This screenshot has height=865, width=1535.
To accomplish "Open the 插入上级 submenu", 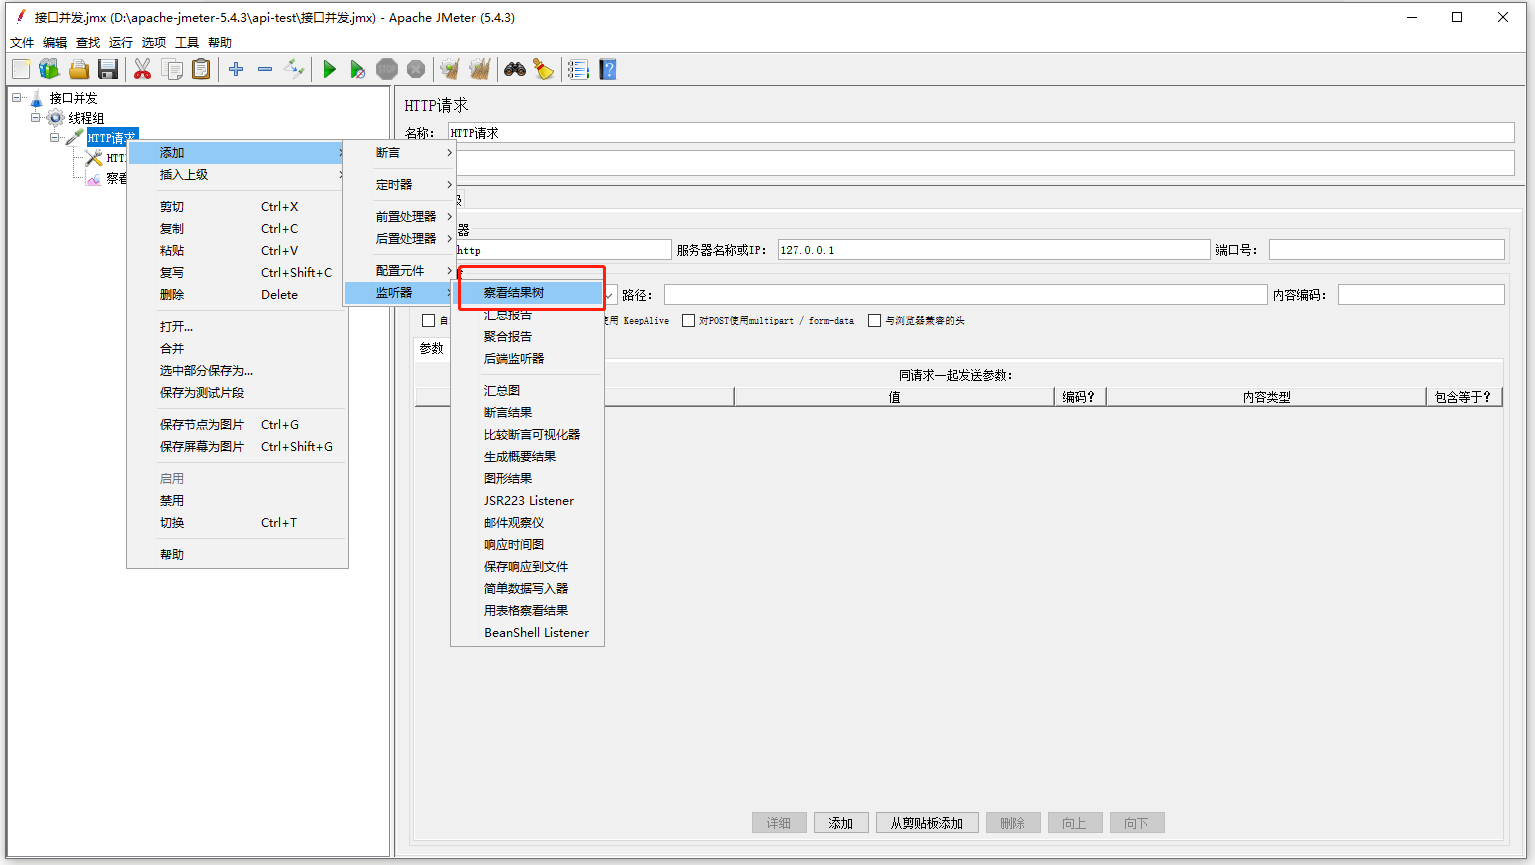I will tap(237, 174).
